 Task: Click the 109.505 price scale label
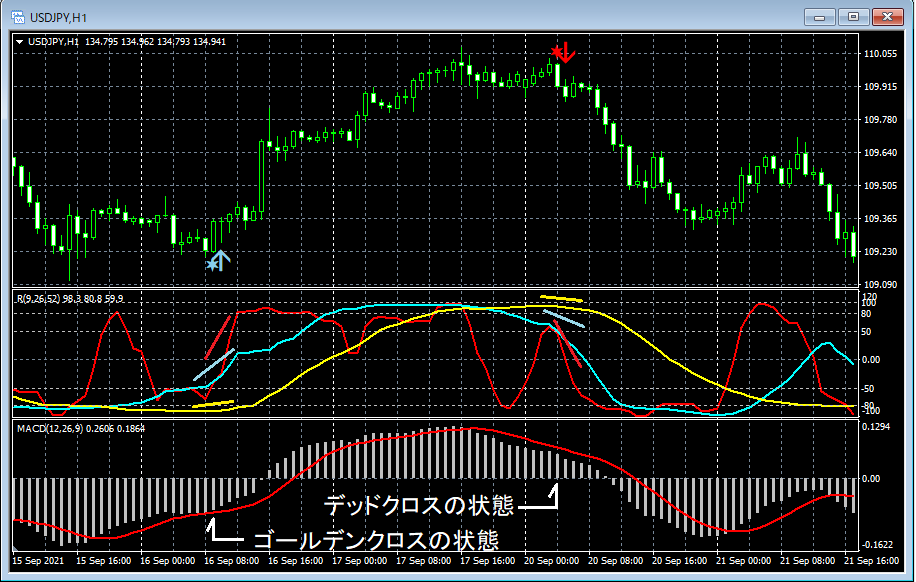tap(880, 186)
